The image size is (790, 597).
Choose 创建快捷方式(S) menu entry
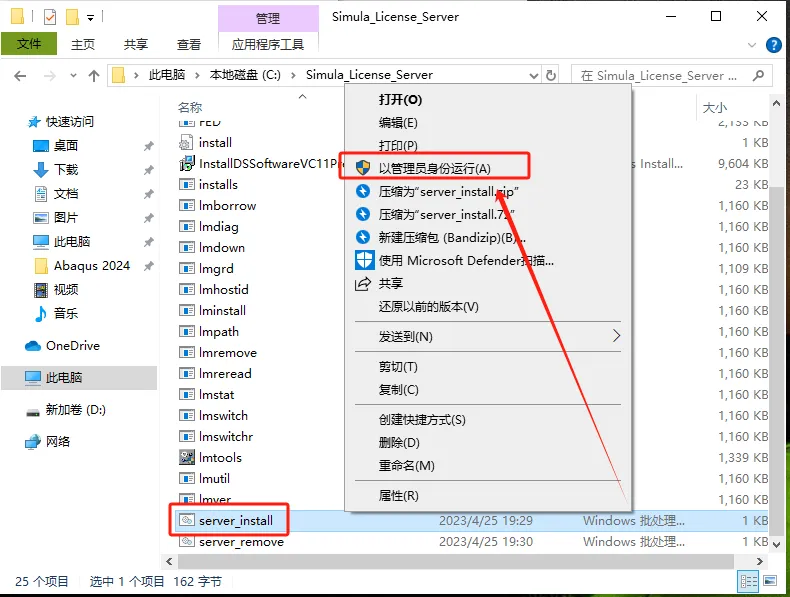click(x=422, y=420)
